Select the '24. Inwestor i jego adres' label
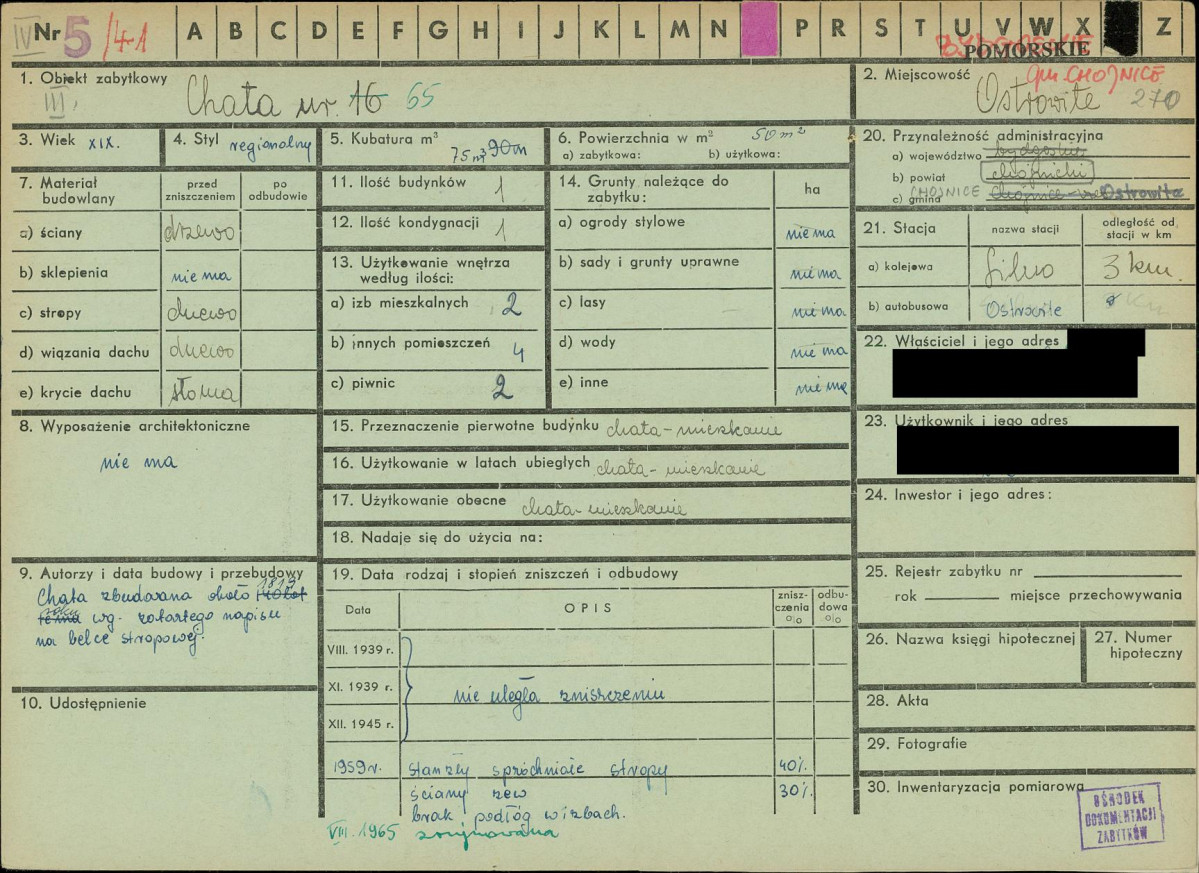 pos(958,495)
